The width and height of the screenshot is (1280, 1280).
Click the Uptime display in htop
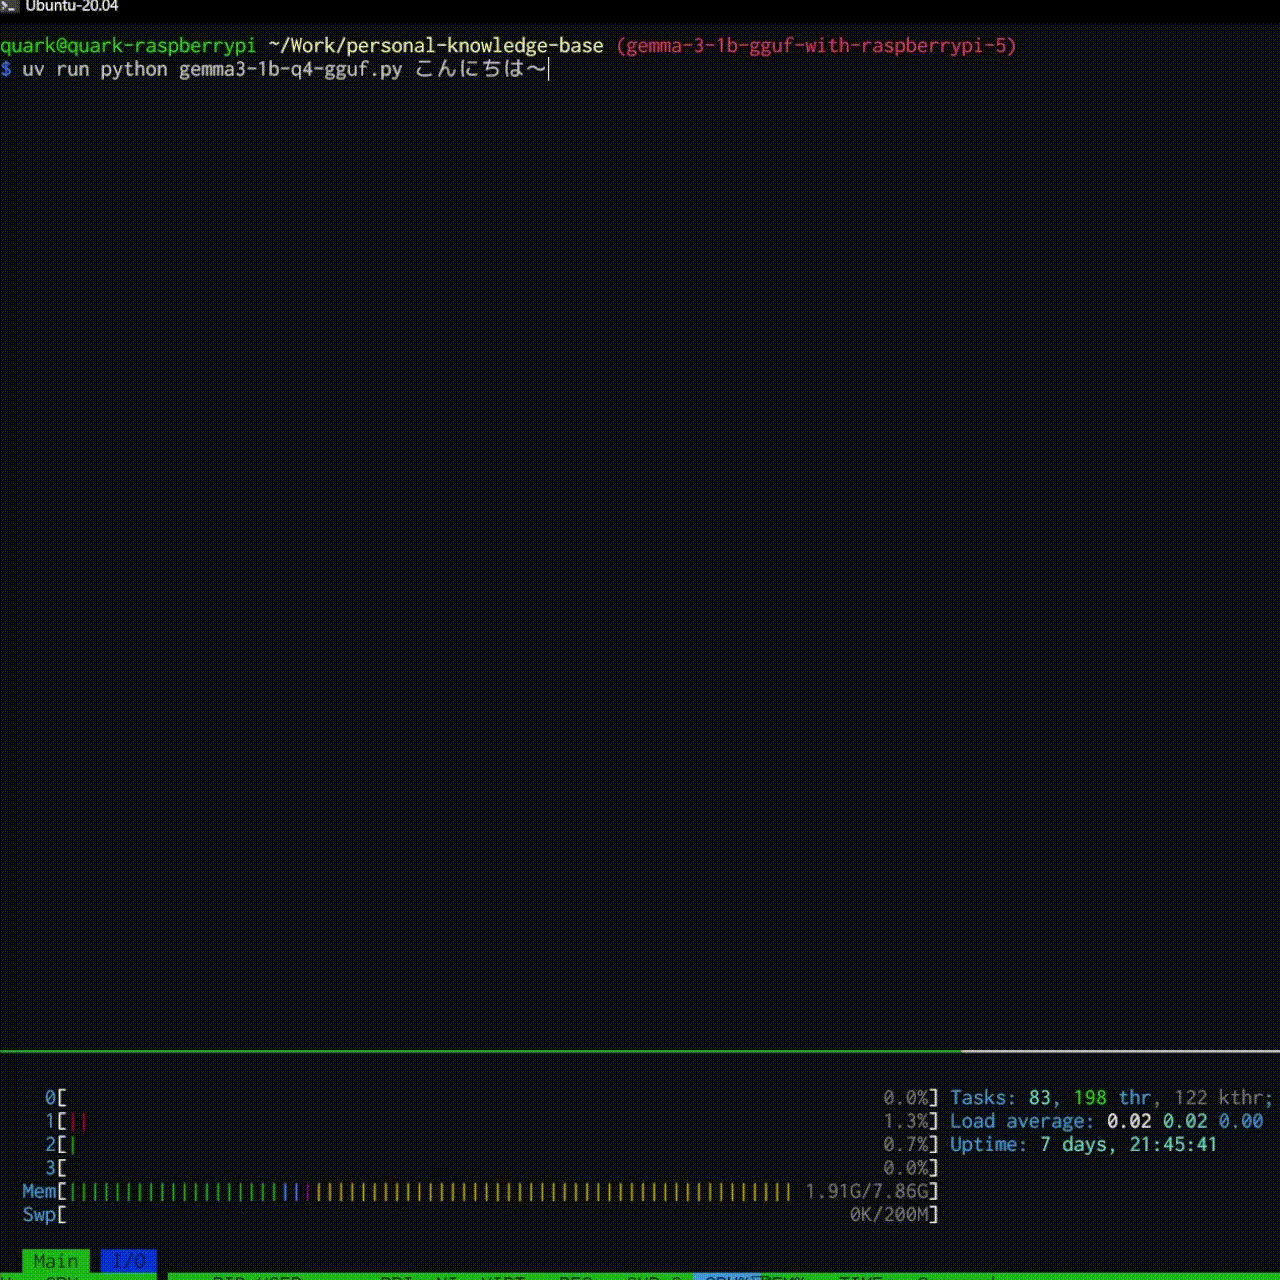1085,1145
